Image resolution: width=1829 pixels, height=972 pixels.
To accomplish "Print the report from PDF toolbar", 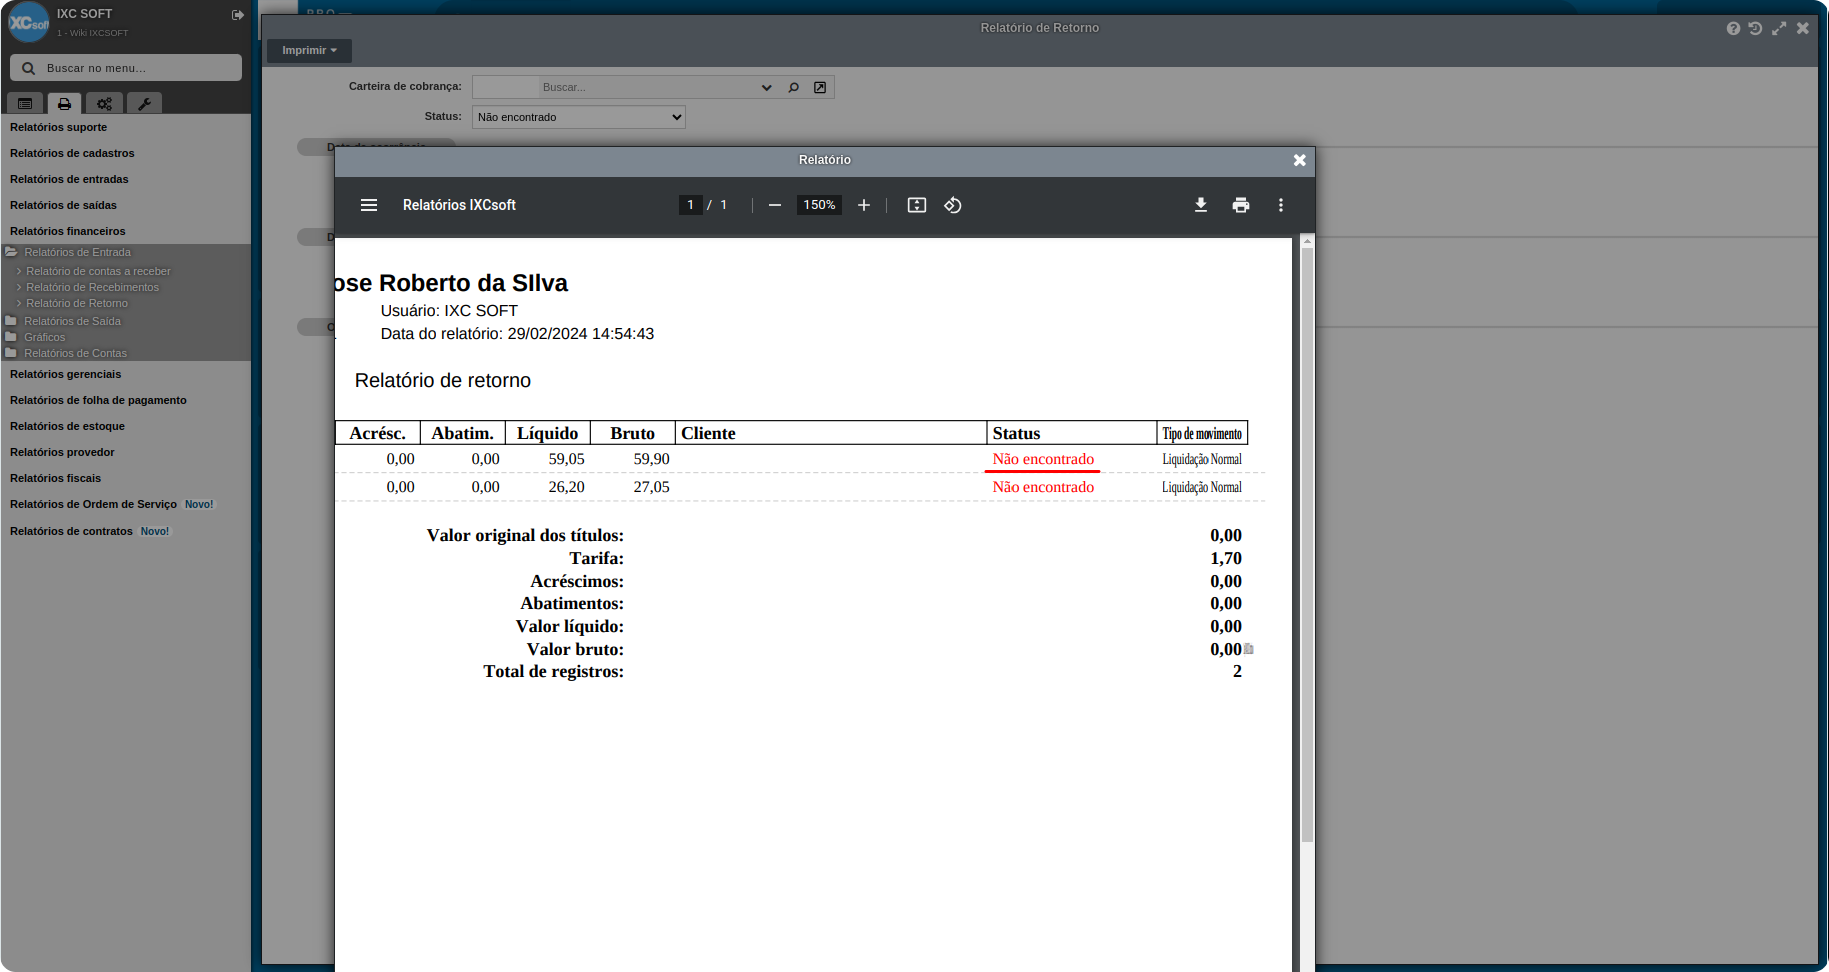I will [1241, 205].
